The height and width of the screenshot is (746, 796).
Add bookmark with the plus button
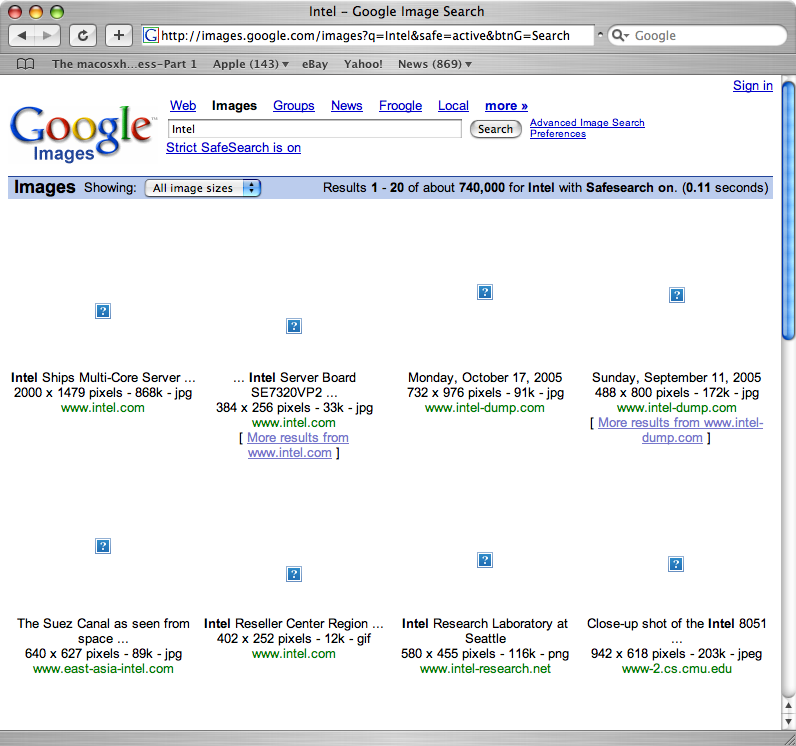pyautogui.click(x=119, y=36)
